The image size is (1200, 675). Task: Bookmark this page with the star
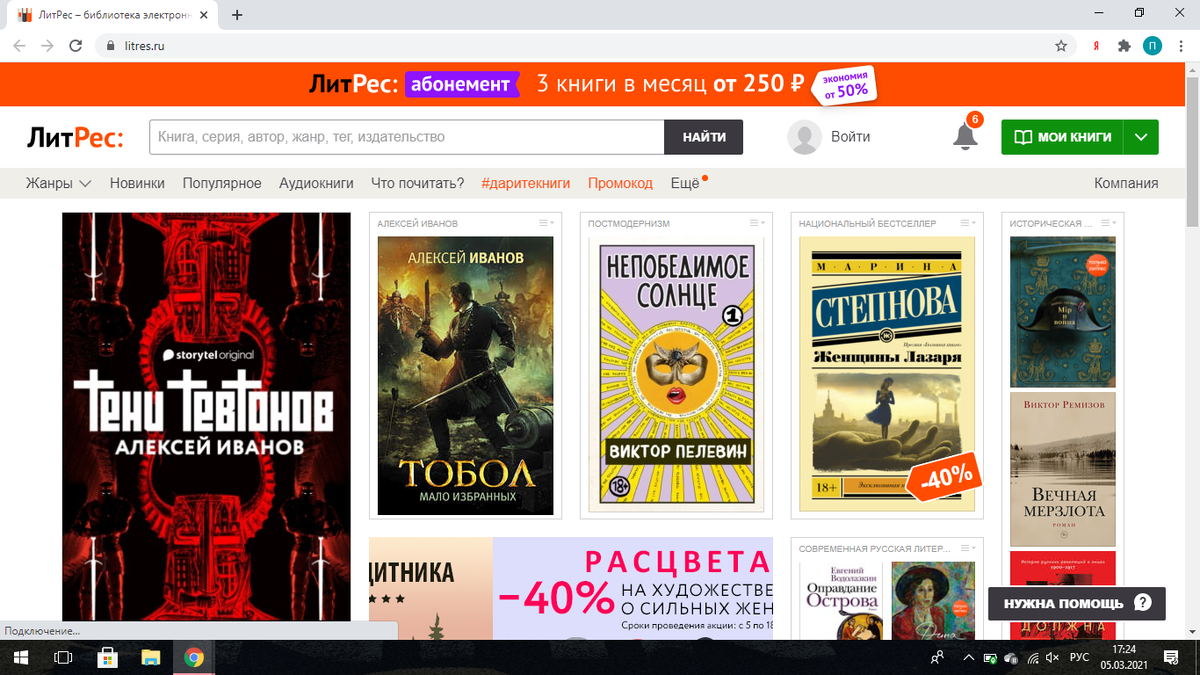tap(1061, 46)
